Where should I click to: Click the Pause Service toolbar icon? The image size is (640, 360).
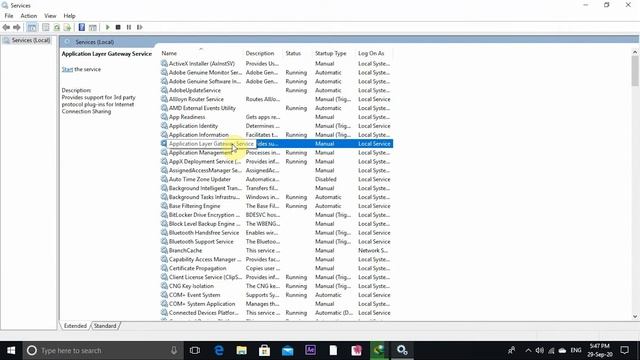(129, 27)
